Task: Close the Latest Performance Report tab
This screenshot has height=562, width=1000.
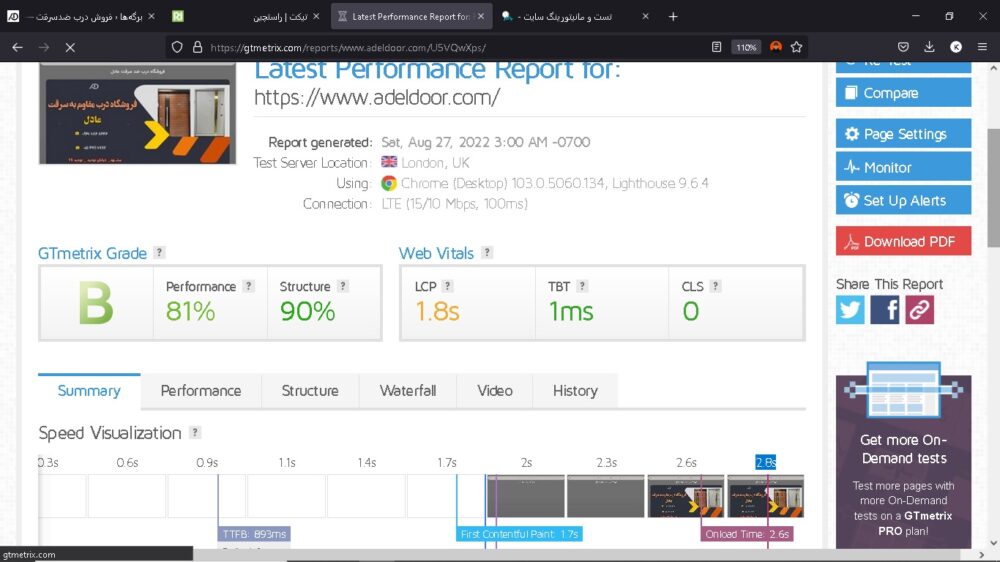Action: click(x=481, y=17)
